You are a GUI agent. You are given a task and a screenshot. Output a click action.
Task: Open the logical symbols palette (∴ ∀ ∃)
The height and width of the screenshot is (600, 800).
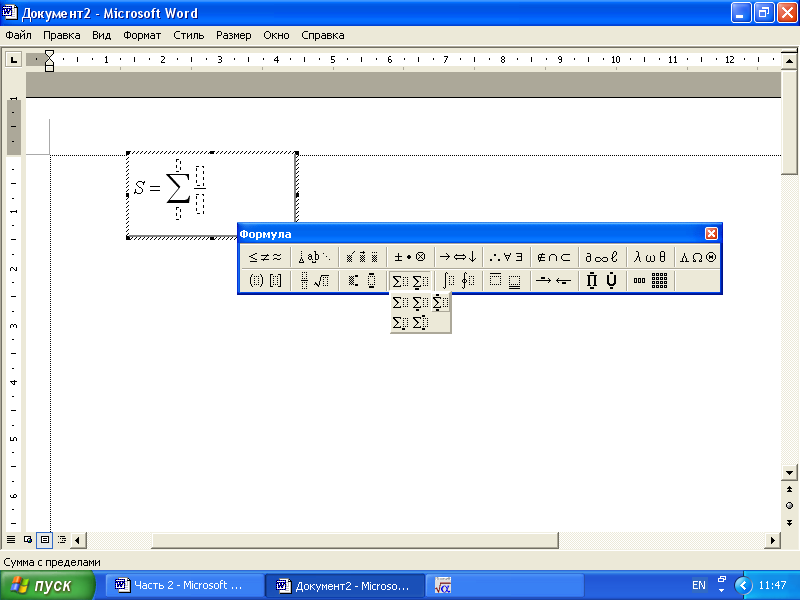[506, 257]
